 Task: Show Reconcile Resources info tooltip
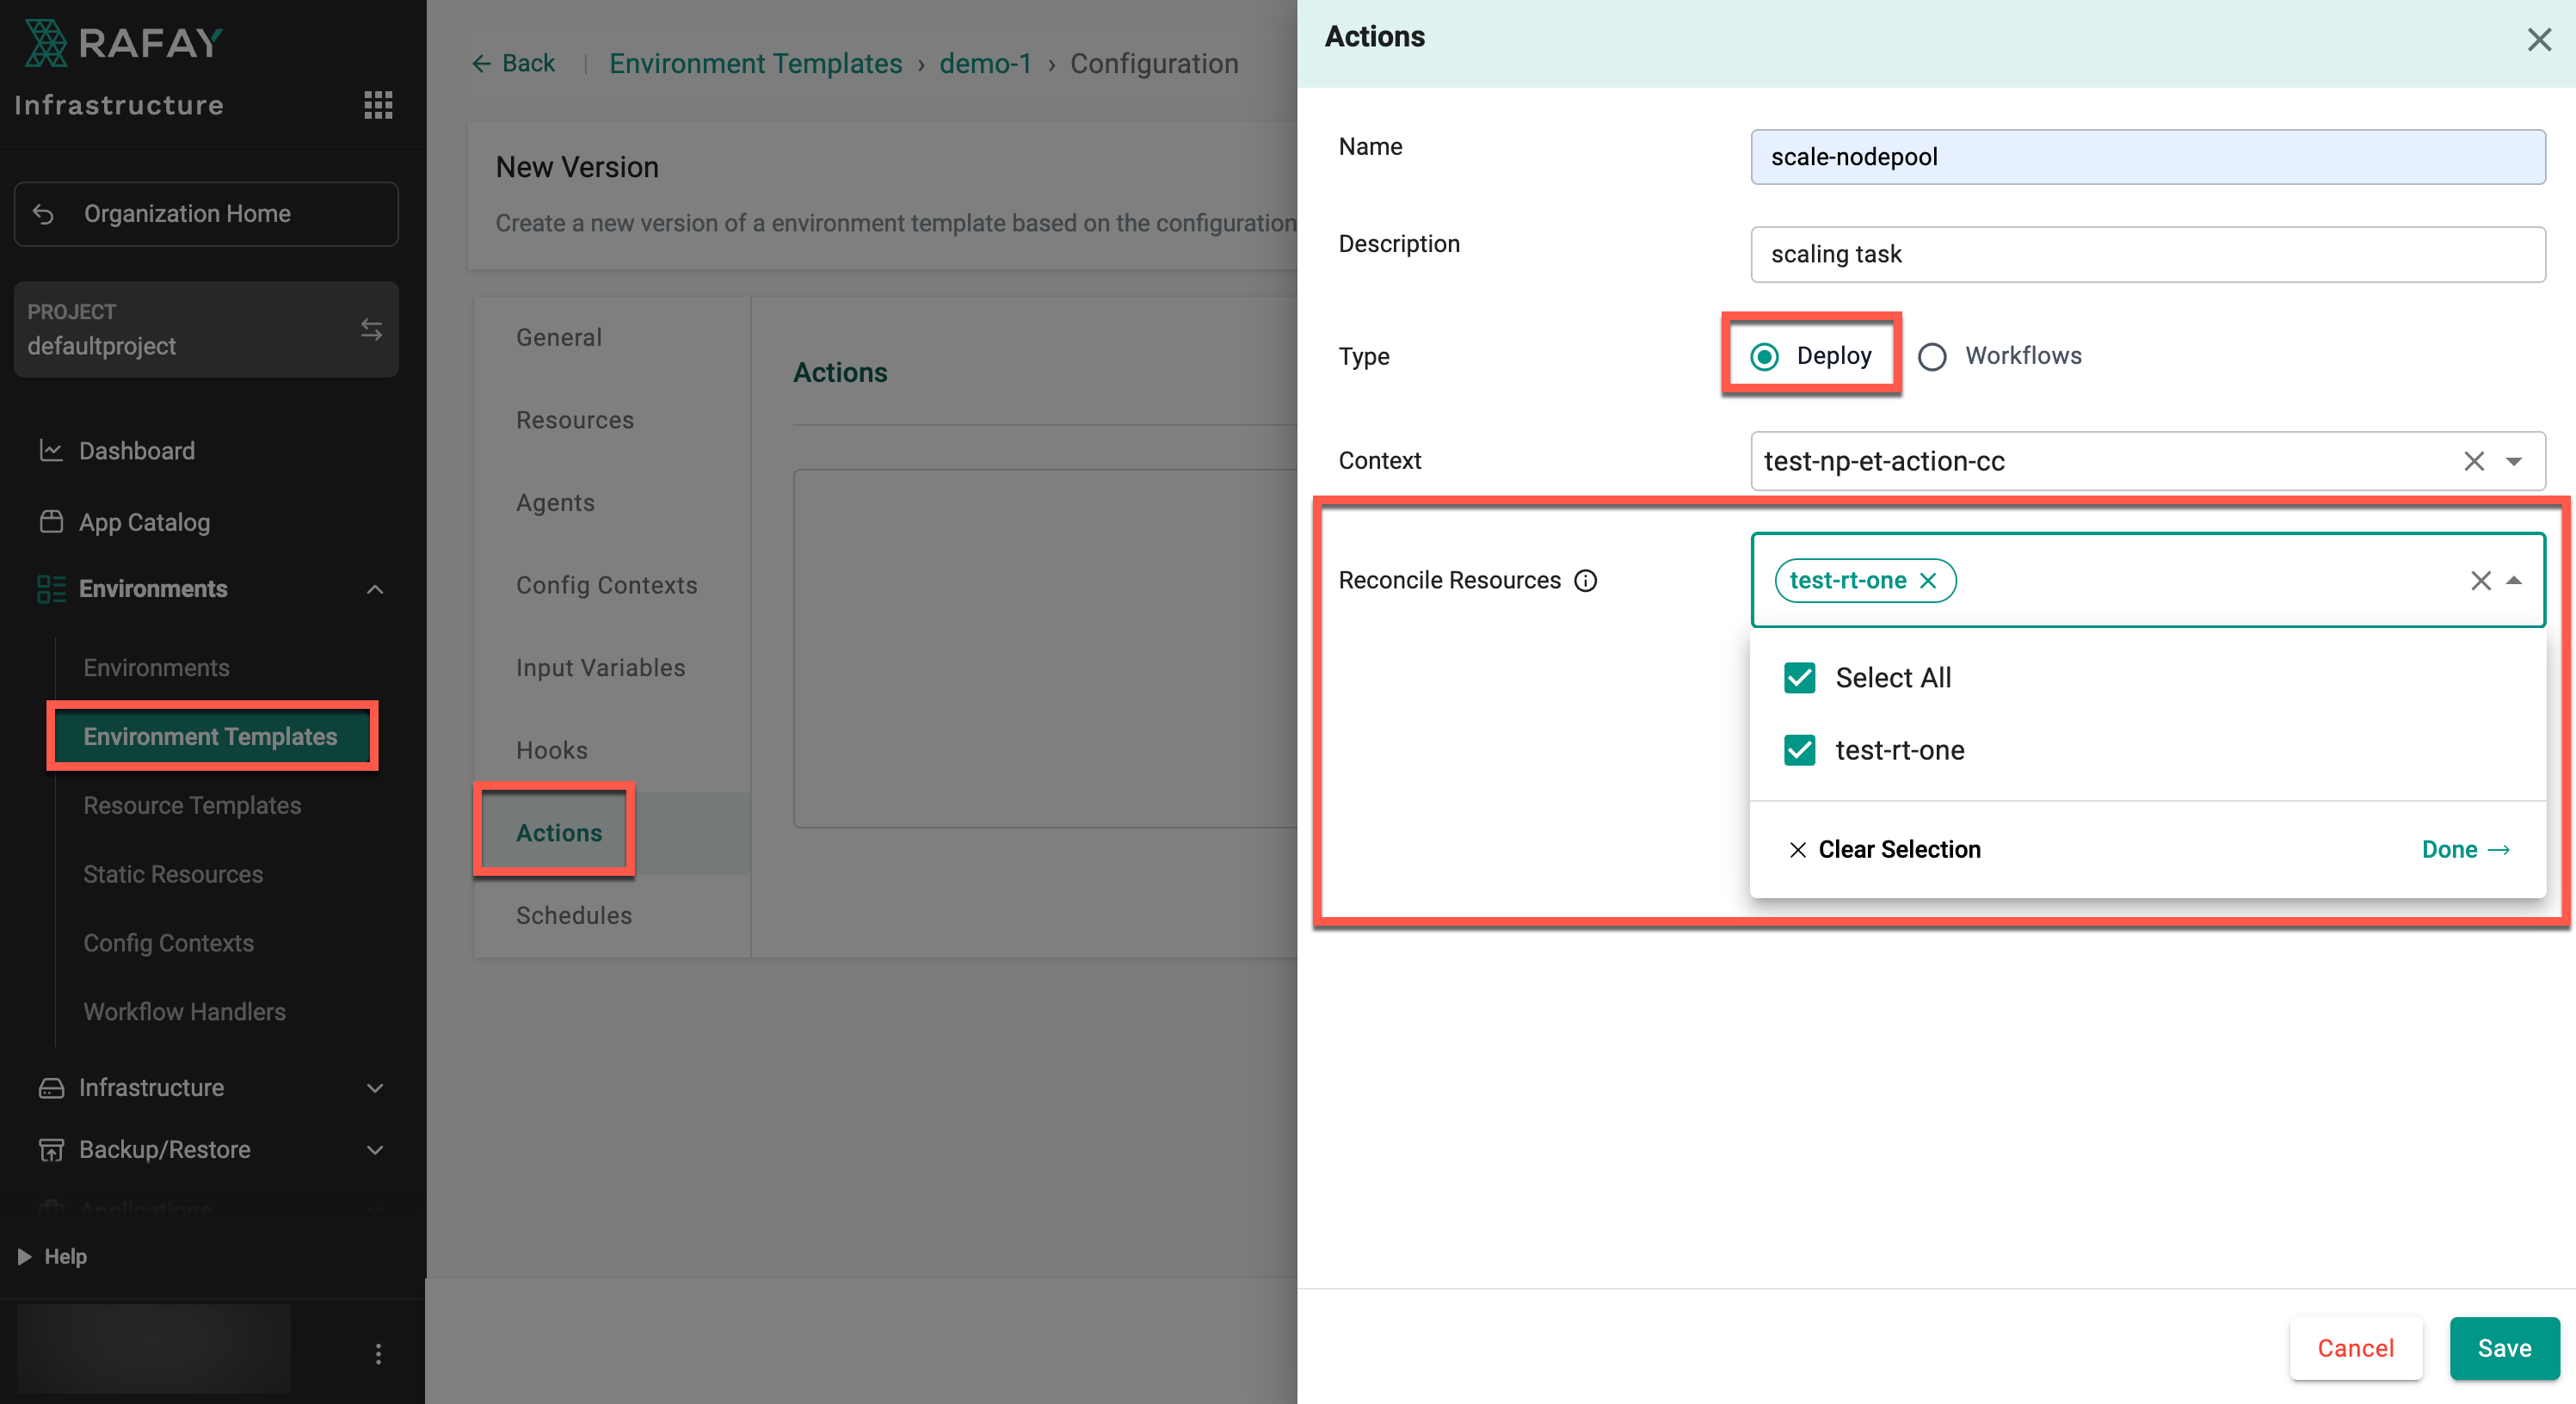1586,581
